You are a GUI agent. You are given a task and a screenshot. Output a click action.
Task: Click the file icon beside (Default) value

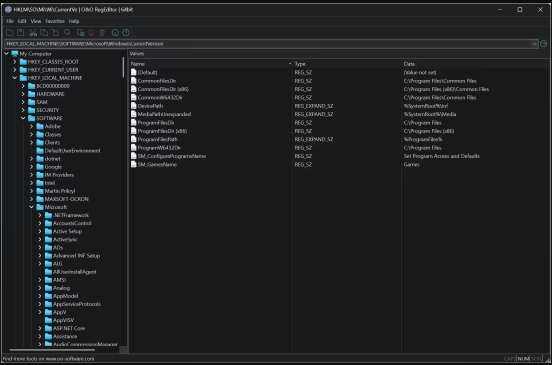[x=133, y=72]
